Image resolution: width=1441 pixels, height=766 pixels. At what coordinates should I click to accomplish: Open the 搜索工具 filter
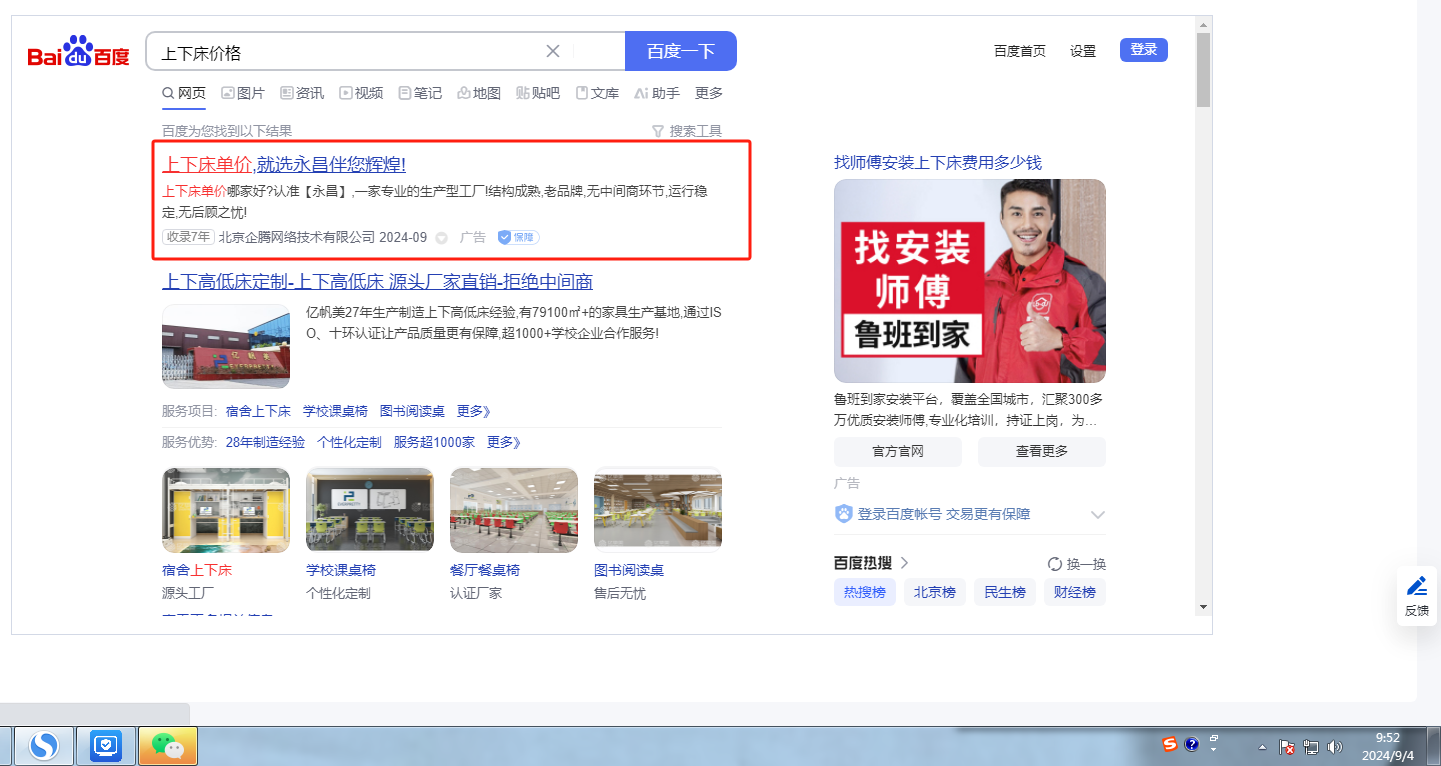tap(687, 131)
